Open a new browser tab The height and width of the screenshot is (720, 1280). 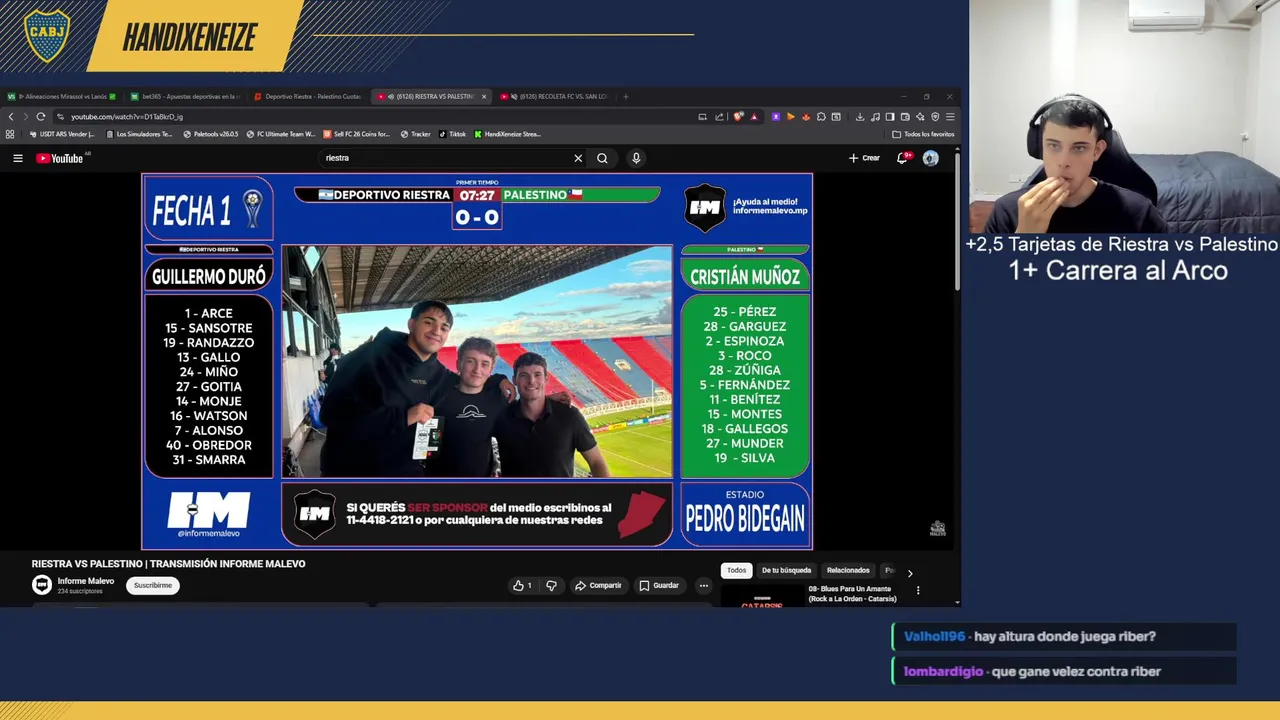click(626, 97)
